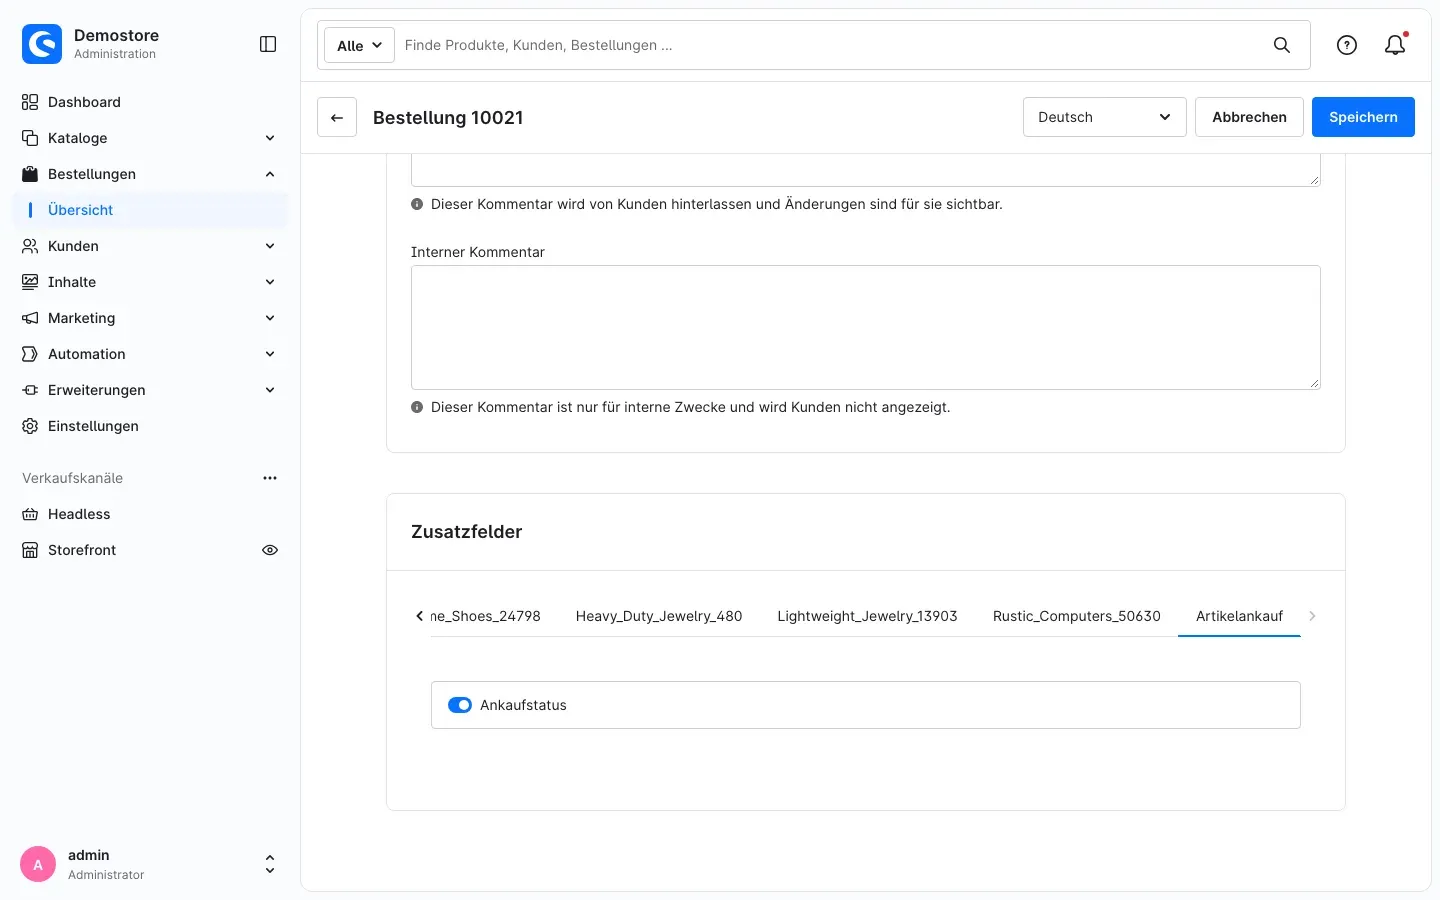1440x900 pixels.
Task: Collapse the Bestellungen menu chevron
Action: coord(270,174)
